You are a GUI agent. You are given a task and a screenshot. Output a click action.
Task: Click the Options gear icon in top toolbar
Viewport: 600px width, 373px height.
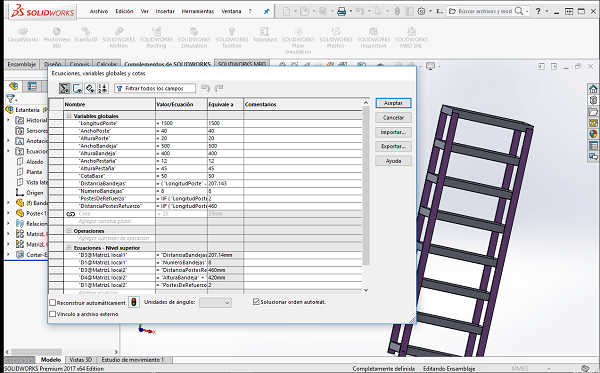tap(421, 11)
